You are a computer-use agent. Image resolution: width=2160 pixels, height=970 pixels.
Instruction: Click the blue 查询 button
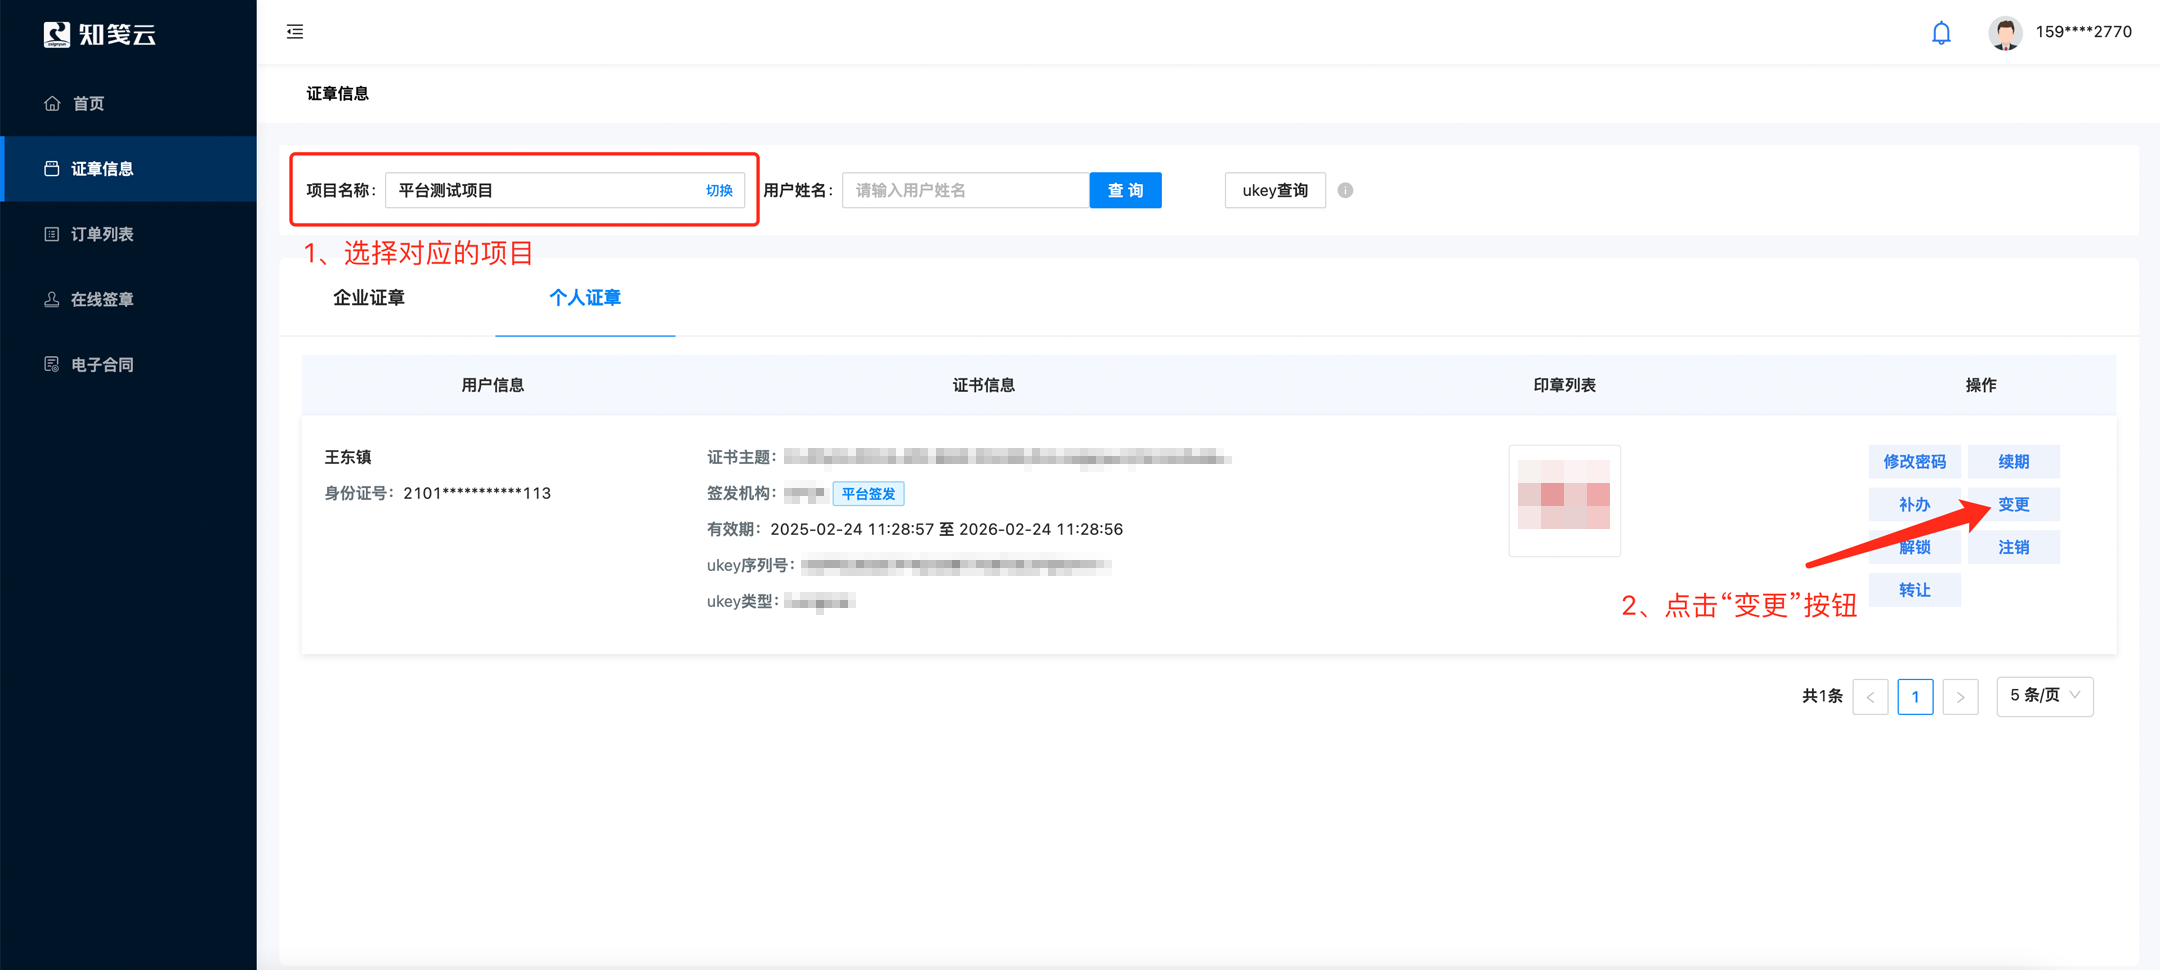pos(1125,190)
